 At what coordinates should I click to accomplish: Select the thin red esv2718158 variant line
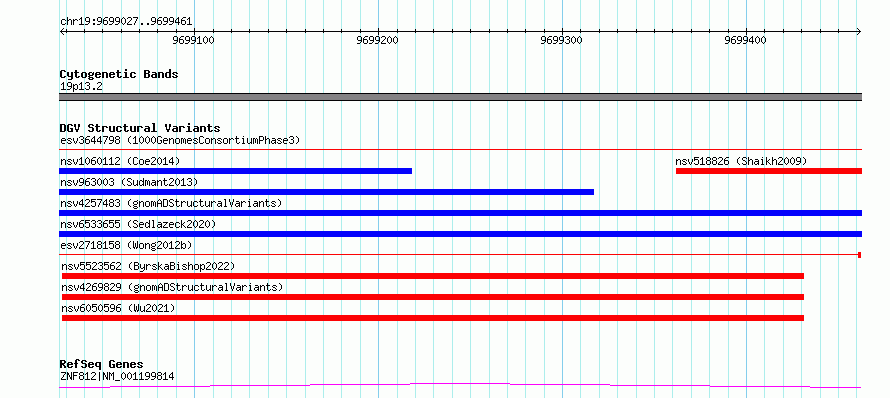pos(460,255)
